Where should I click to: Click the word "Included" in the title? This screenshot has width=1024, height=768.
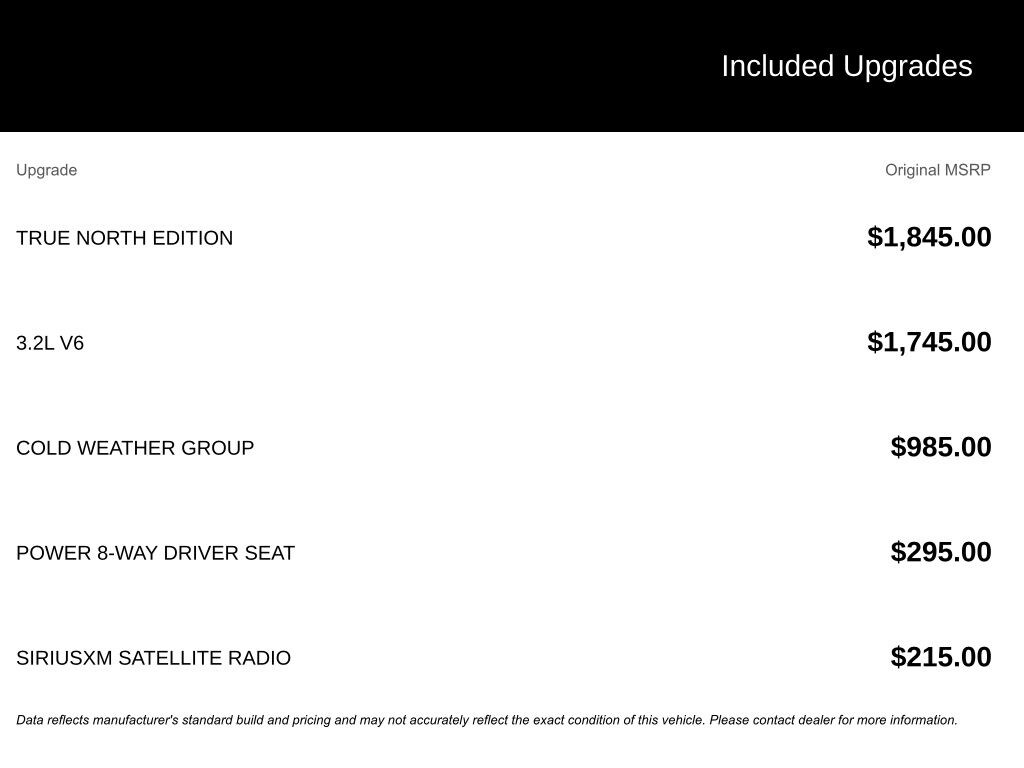[x=777, y=66]
